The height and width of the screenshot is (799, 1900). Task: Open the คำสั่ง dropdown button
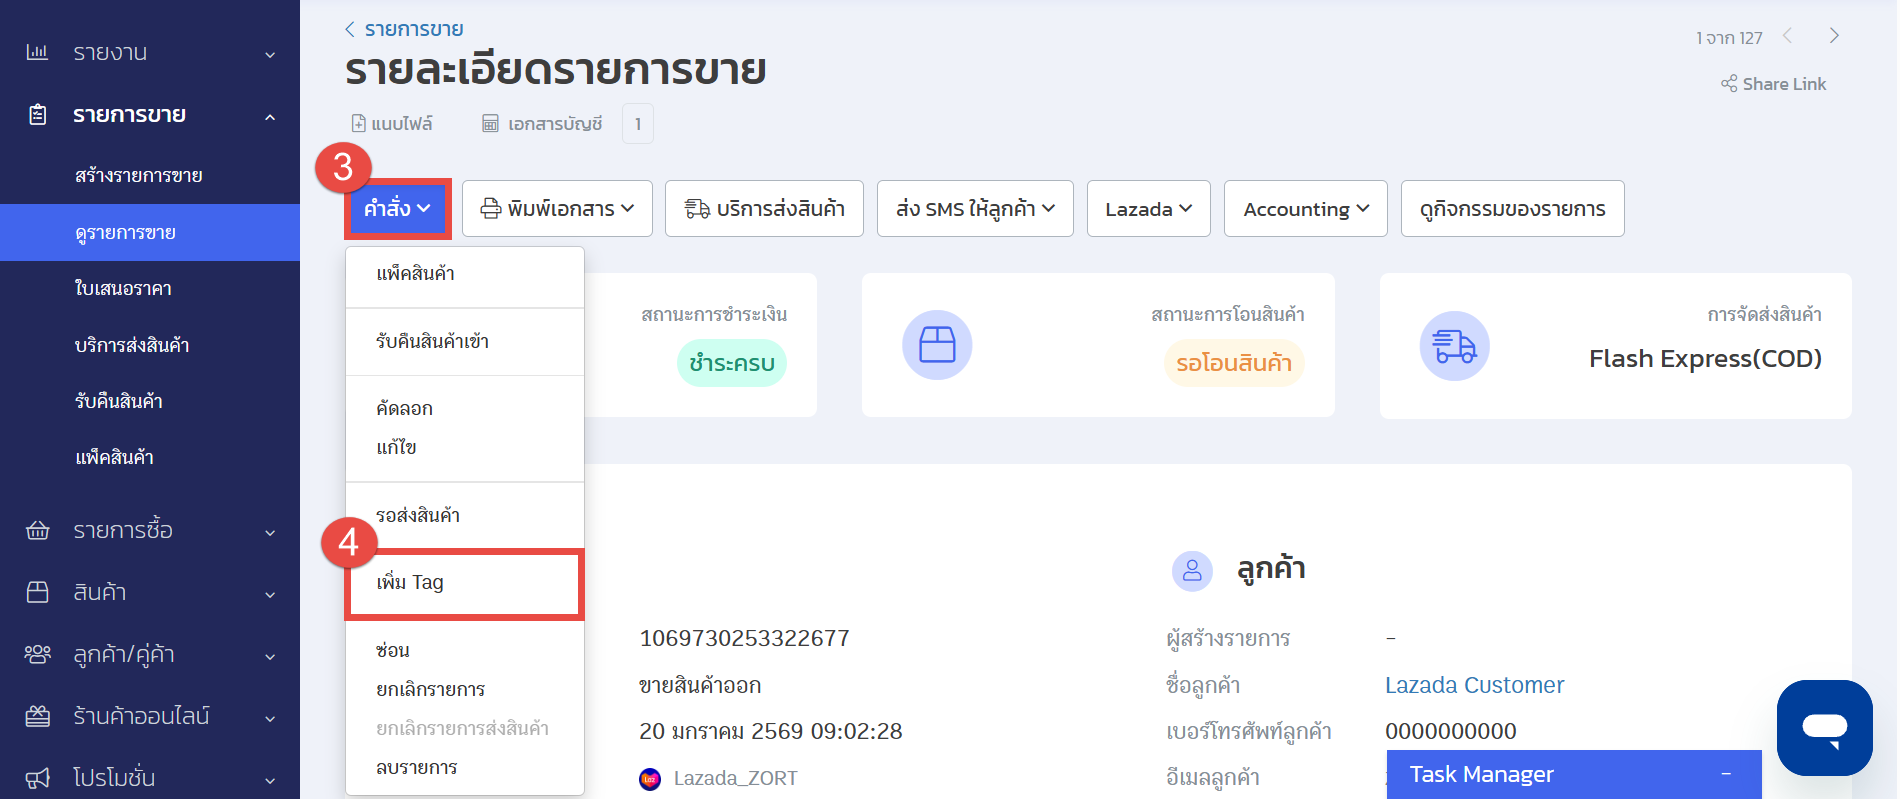(x=397, y=209)
